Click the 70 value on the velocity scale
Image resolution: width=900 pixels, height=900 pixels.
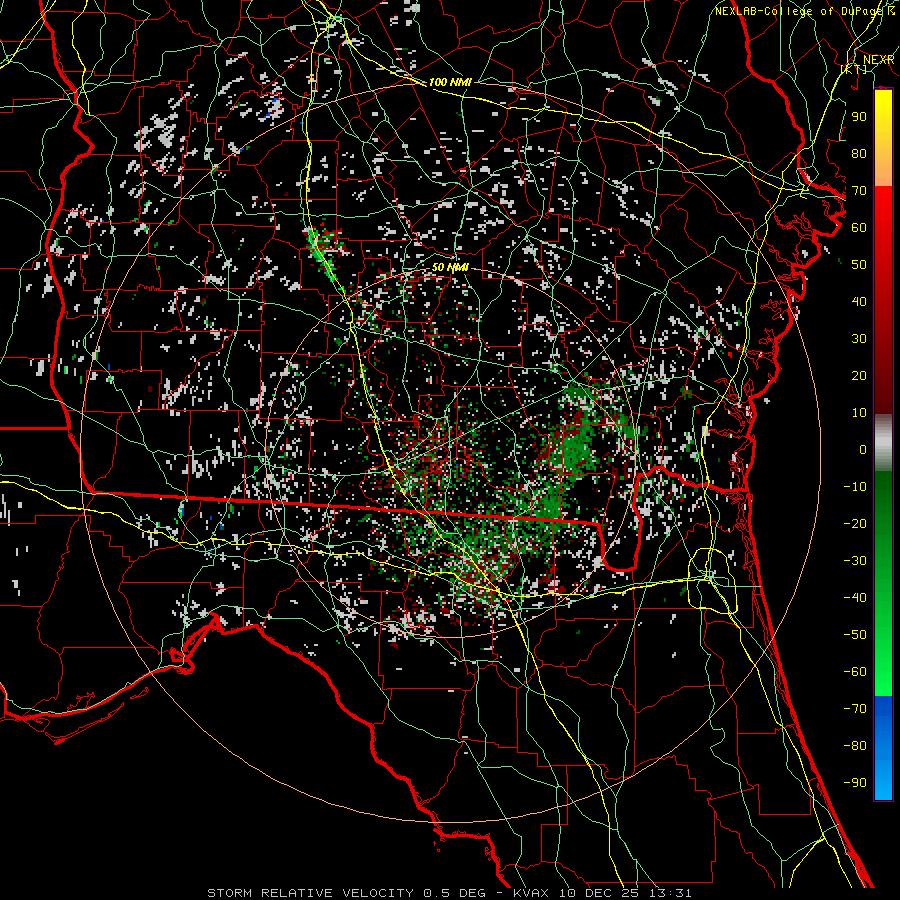(859, 191)
